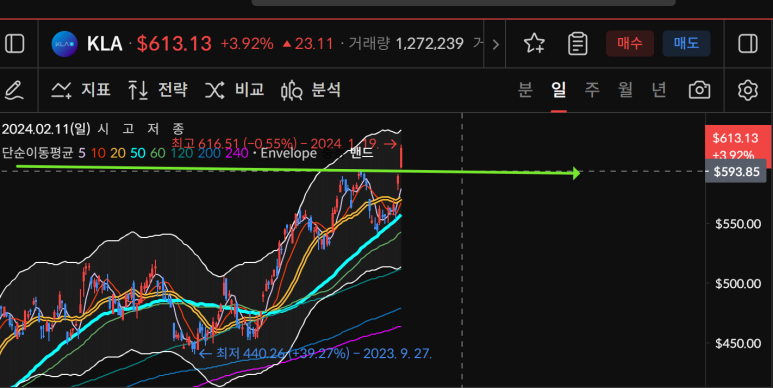Viewport: 773px width, 388px height.
Task: Select the moving average 200 period
Action: tap(209, 153)
